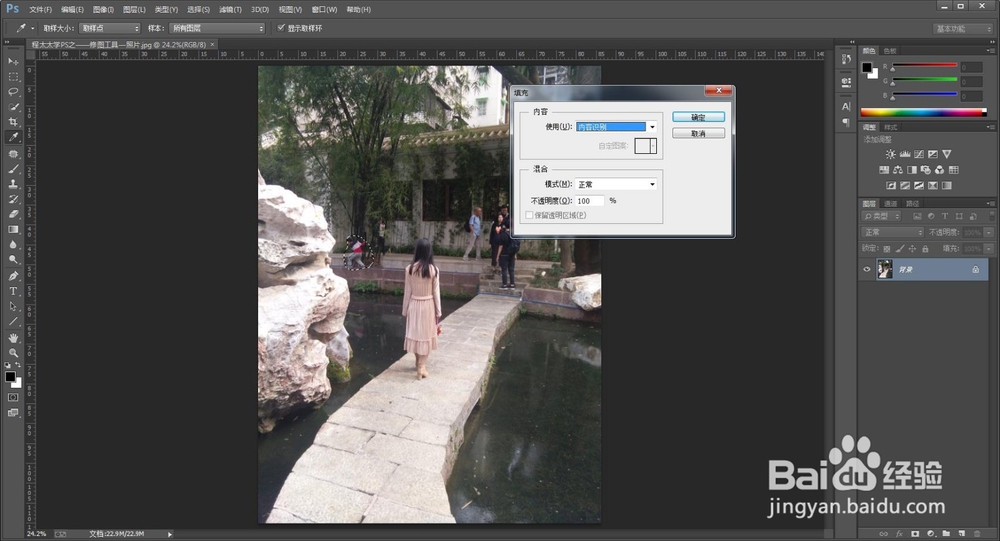
Task: Open the Image menu
Action: click(x=103, y=10)
